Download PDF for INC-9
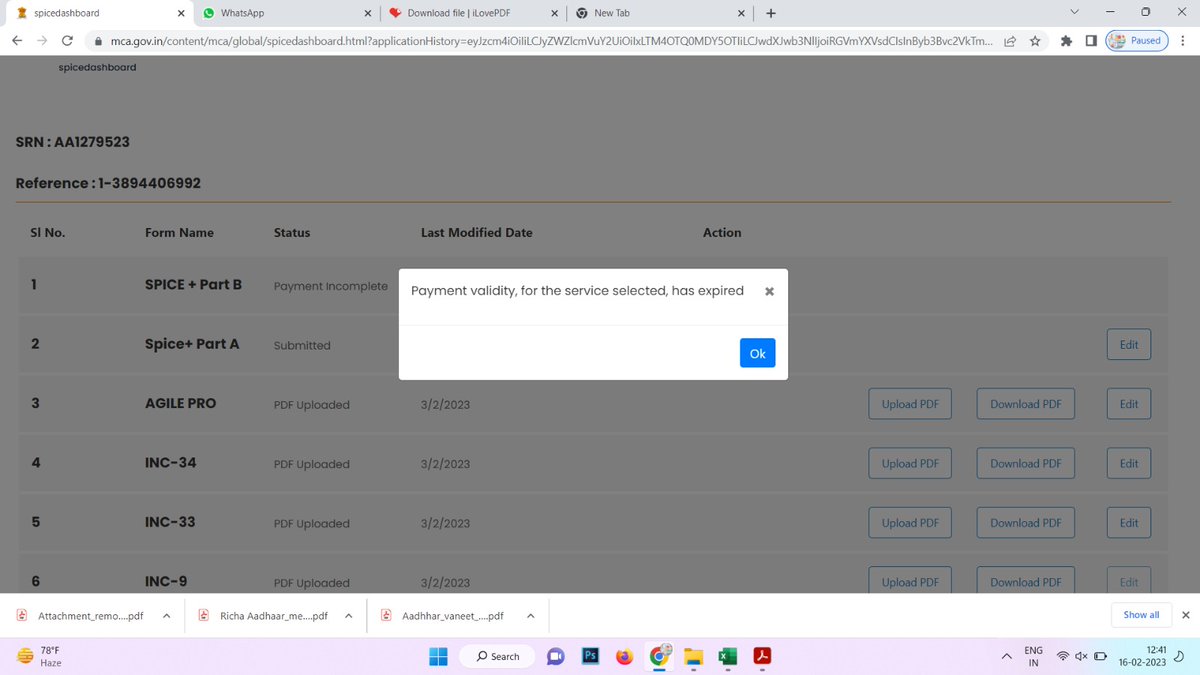Image resolution: width=1200 pixels, height=675 pixels. click(x=1026, y=581)
